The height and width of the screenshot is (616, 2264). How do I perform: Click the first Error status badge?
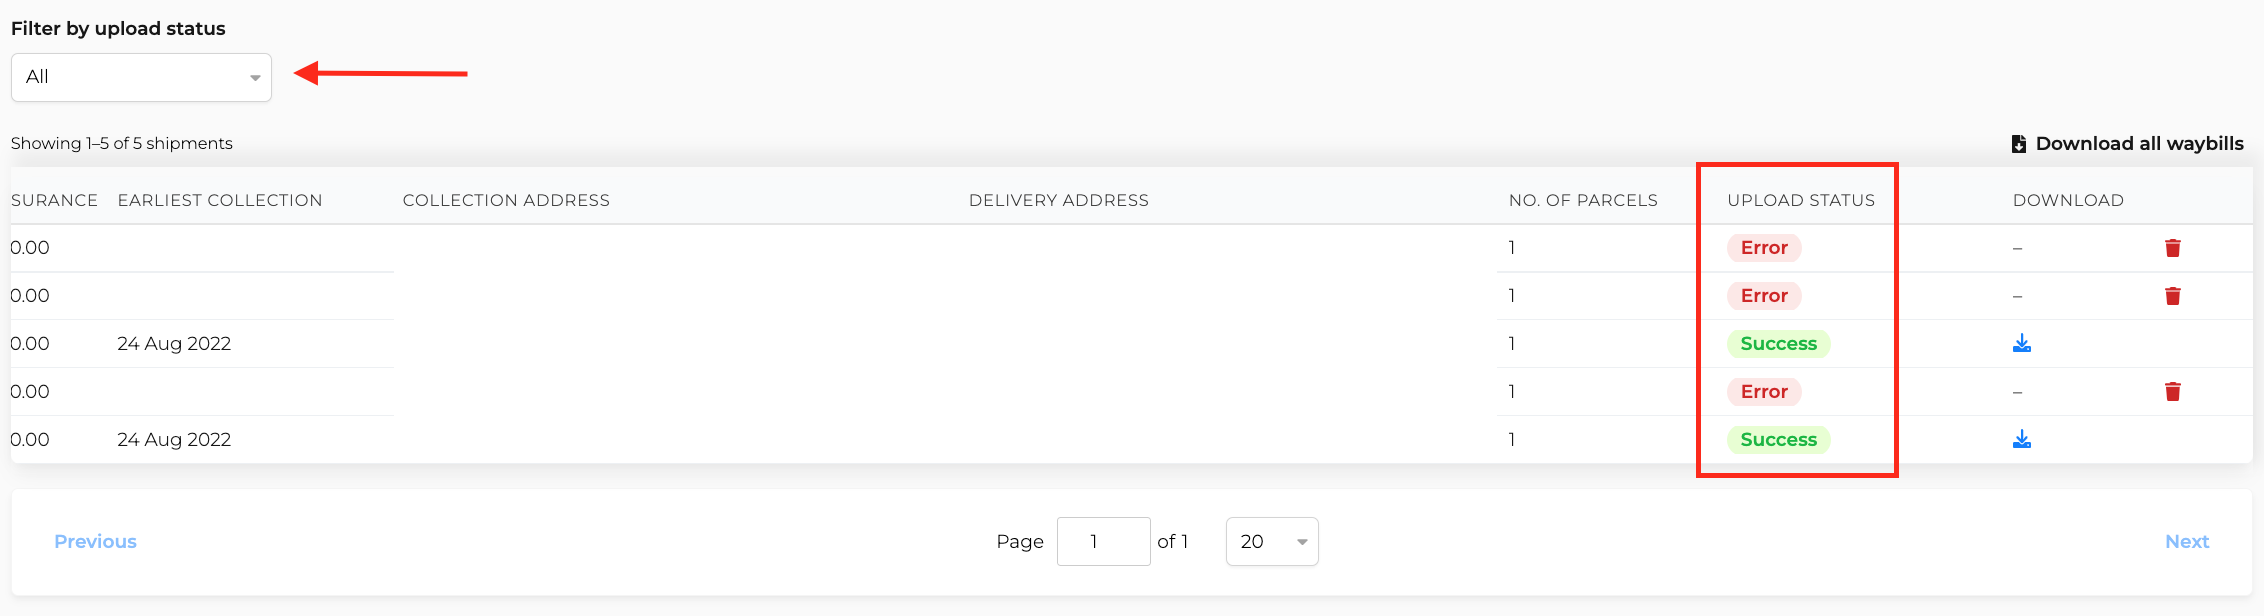point(1763,248)
